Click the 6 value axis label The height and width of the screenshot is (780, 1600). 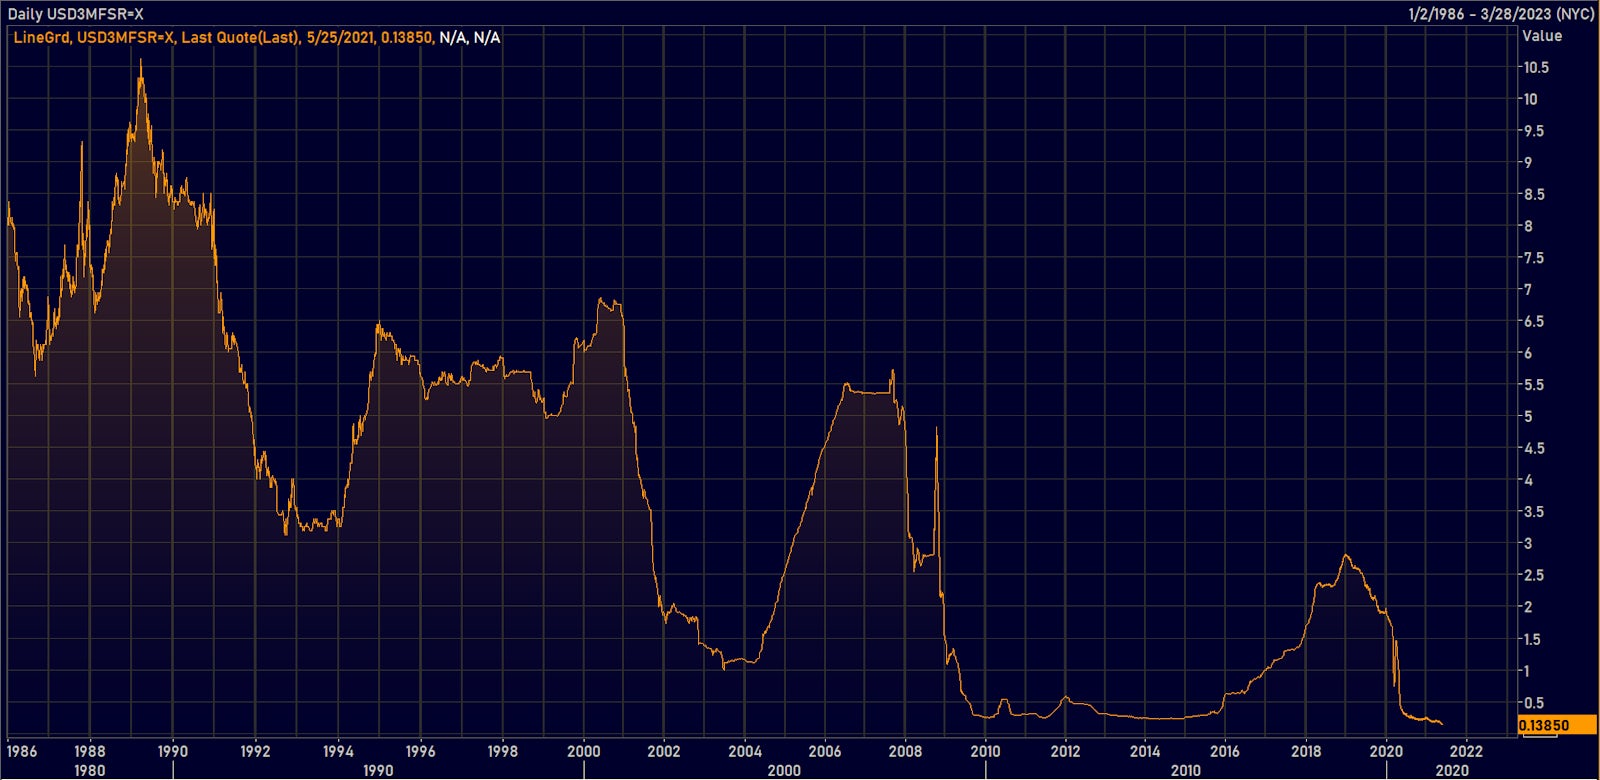(x=1527, y=353)
